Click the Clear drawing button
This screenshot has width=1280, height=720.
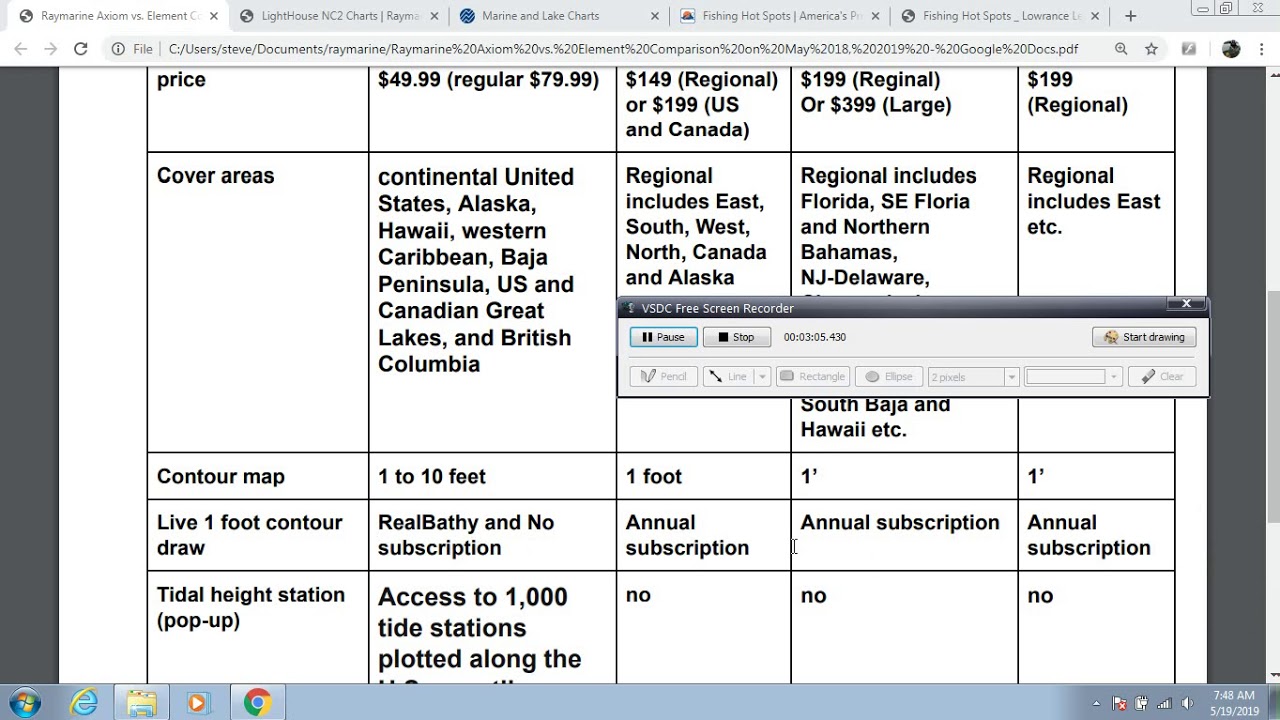pyautogui.click(x=1162, y=376)
